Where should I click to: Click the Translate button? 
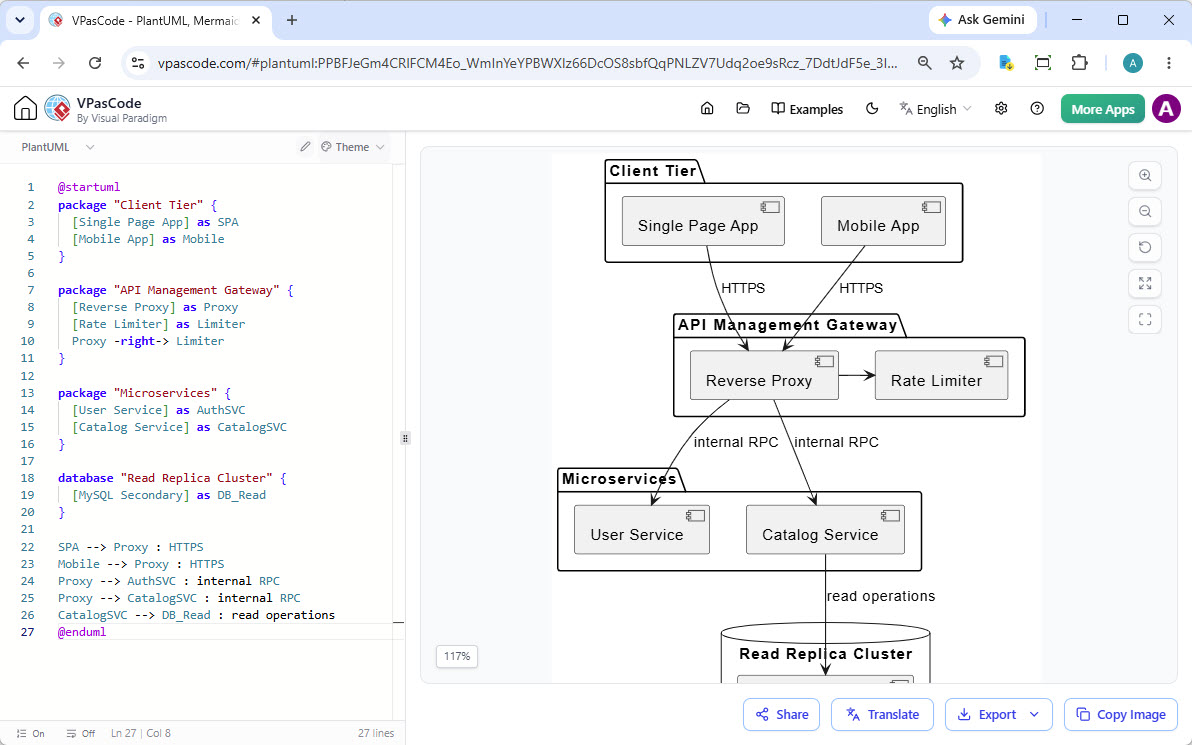(x=883, y=715)
